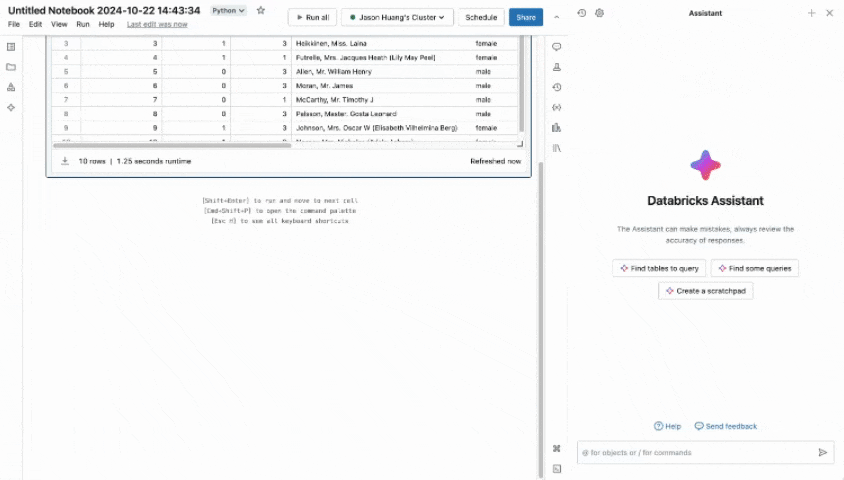This screenshot has width=844, height=480.
Task: Open the comments panel icon
Action: [557, 47]
